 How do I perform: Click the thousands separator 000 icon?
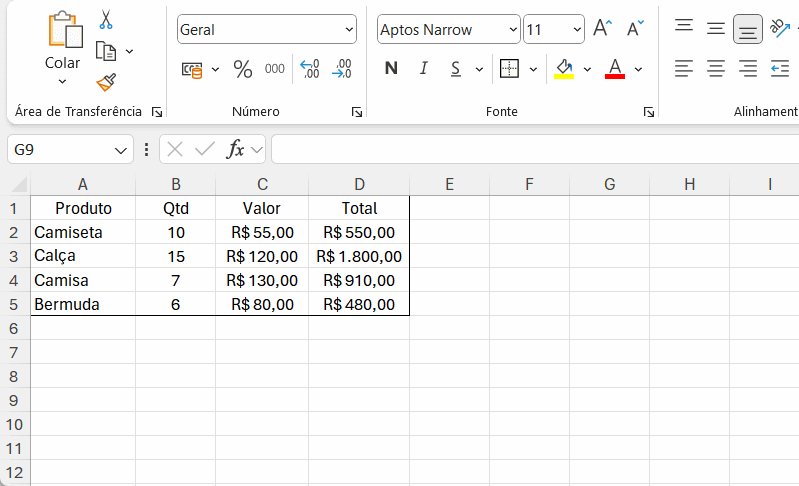(275, 69)
